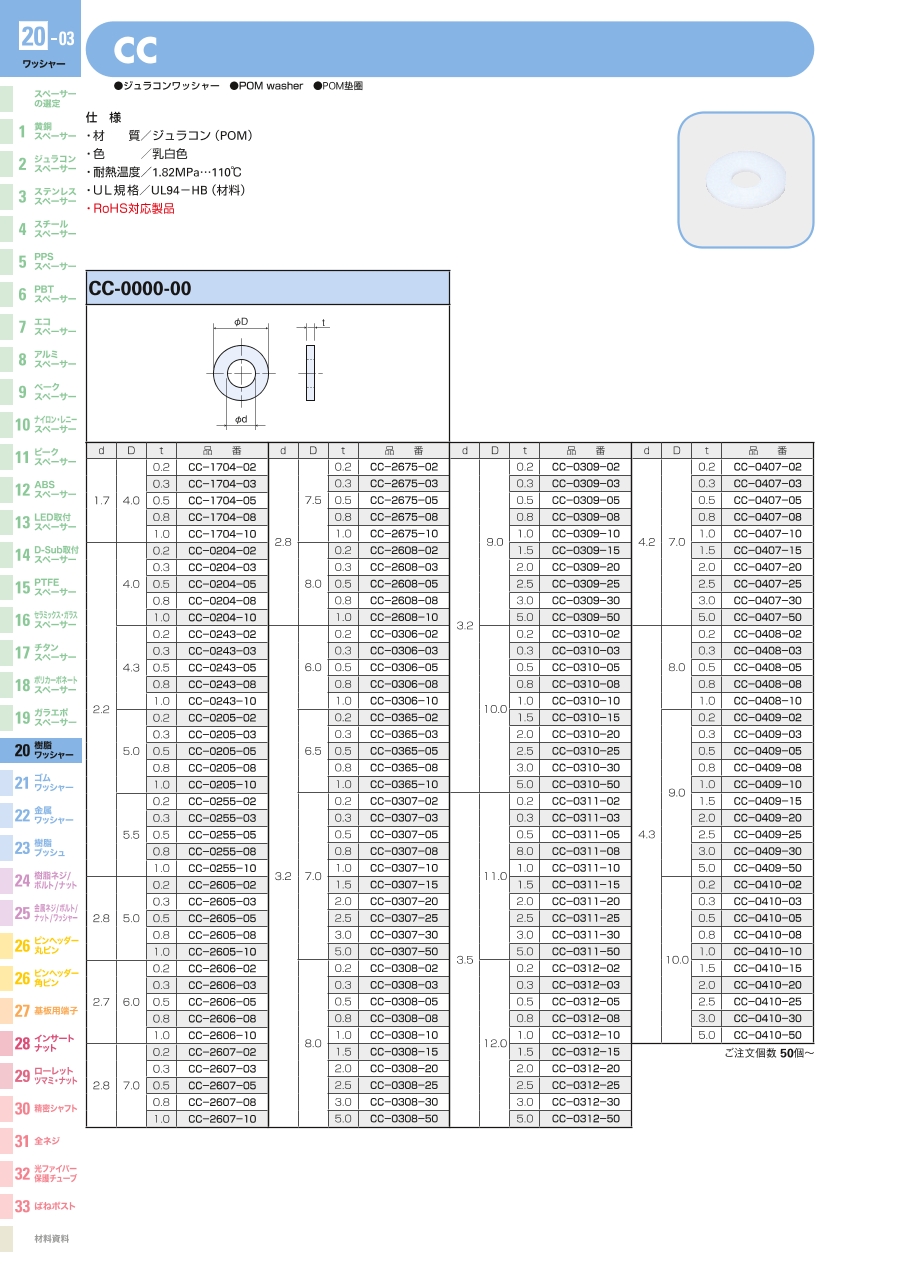Select the 12 ABS スペーサー side tab

coord(41,489)
